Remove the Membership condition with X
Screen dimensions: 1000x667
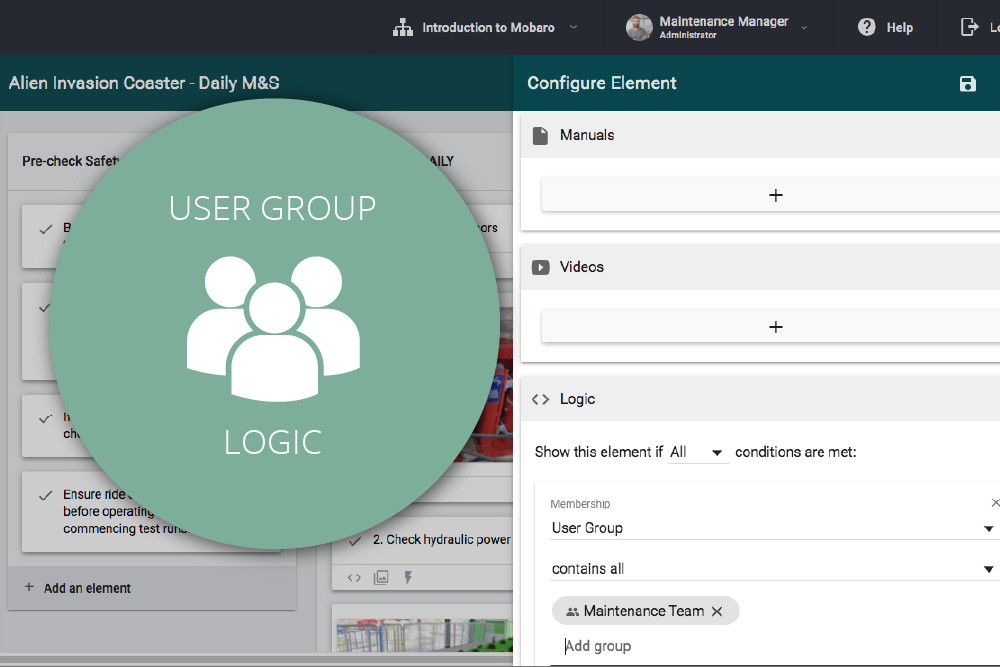[x=995, y=503]
